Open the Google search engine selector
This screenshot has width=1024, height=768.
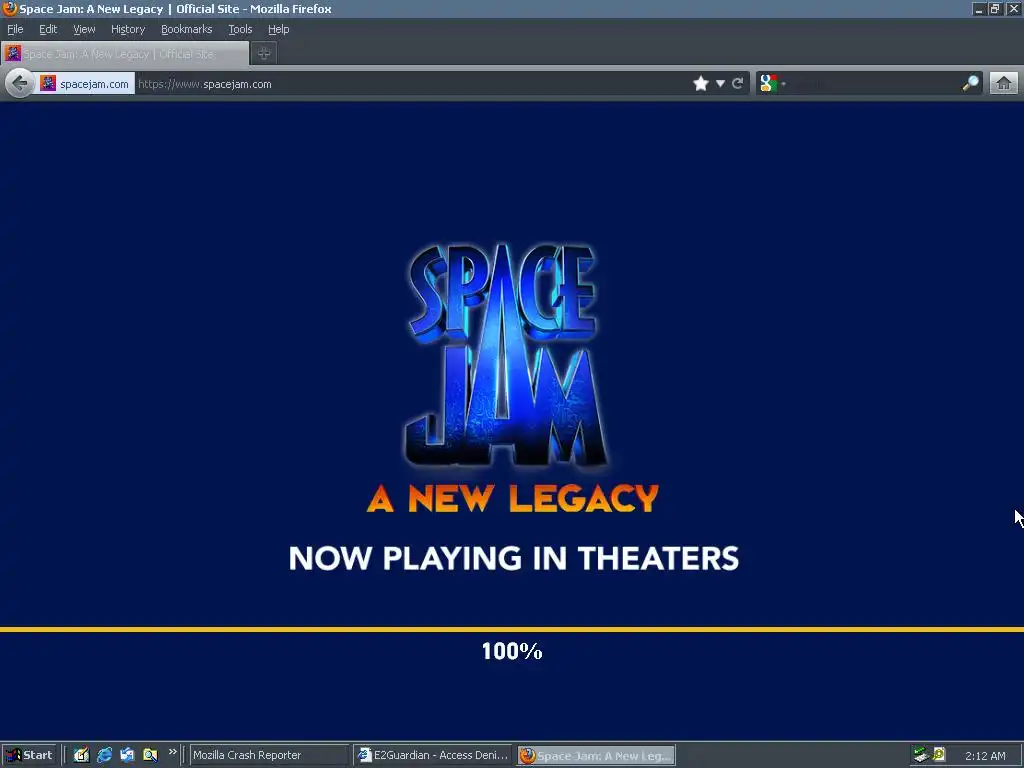773,83
